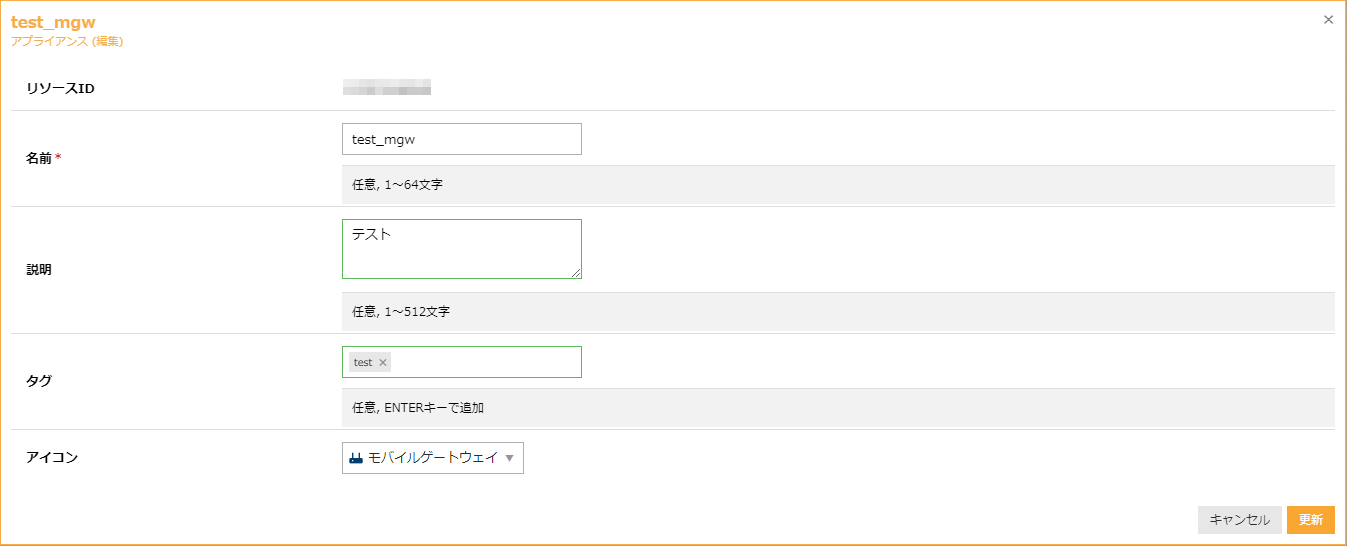Click the アイコン field label
1347x546 pixels.
(x=52, y=457)
